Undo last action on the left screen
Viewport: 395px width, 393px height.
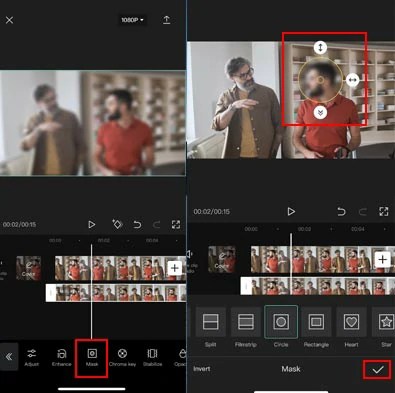(x=137, y=224)
